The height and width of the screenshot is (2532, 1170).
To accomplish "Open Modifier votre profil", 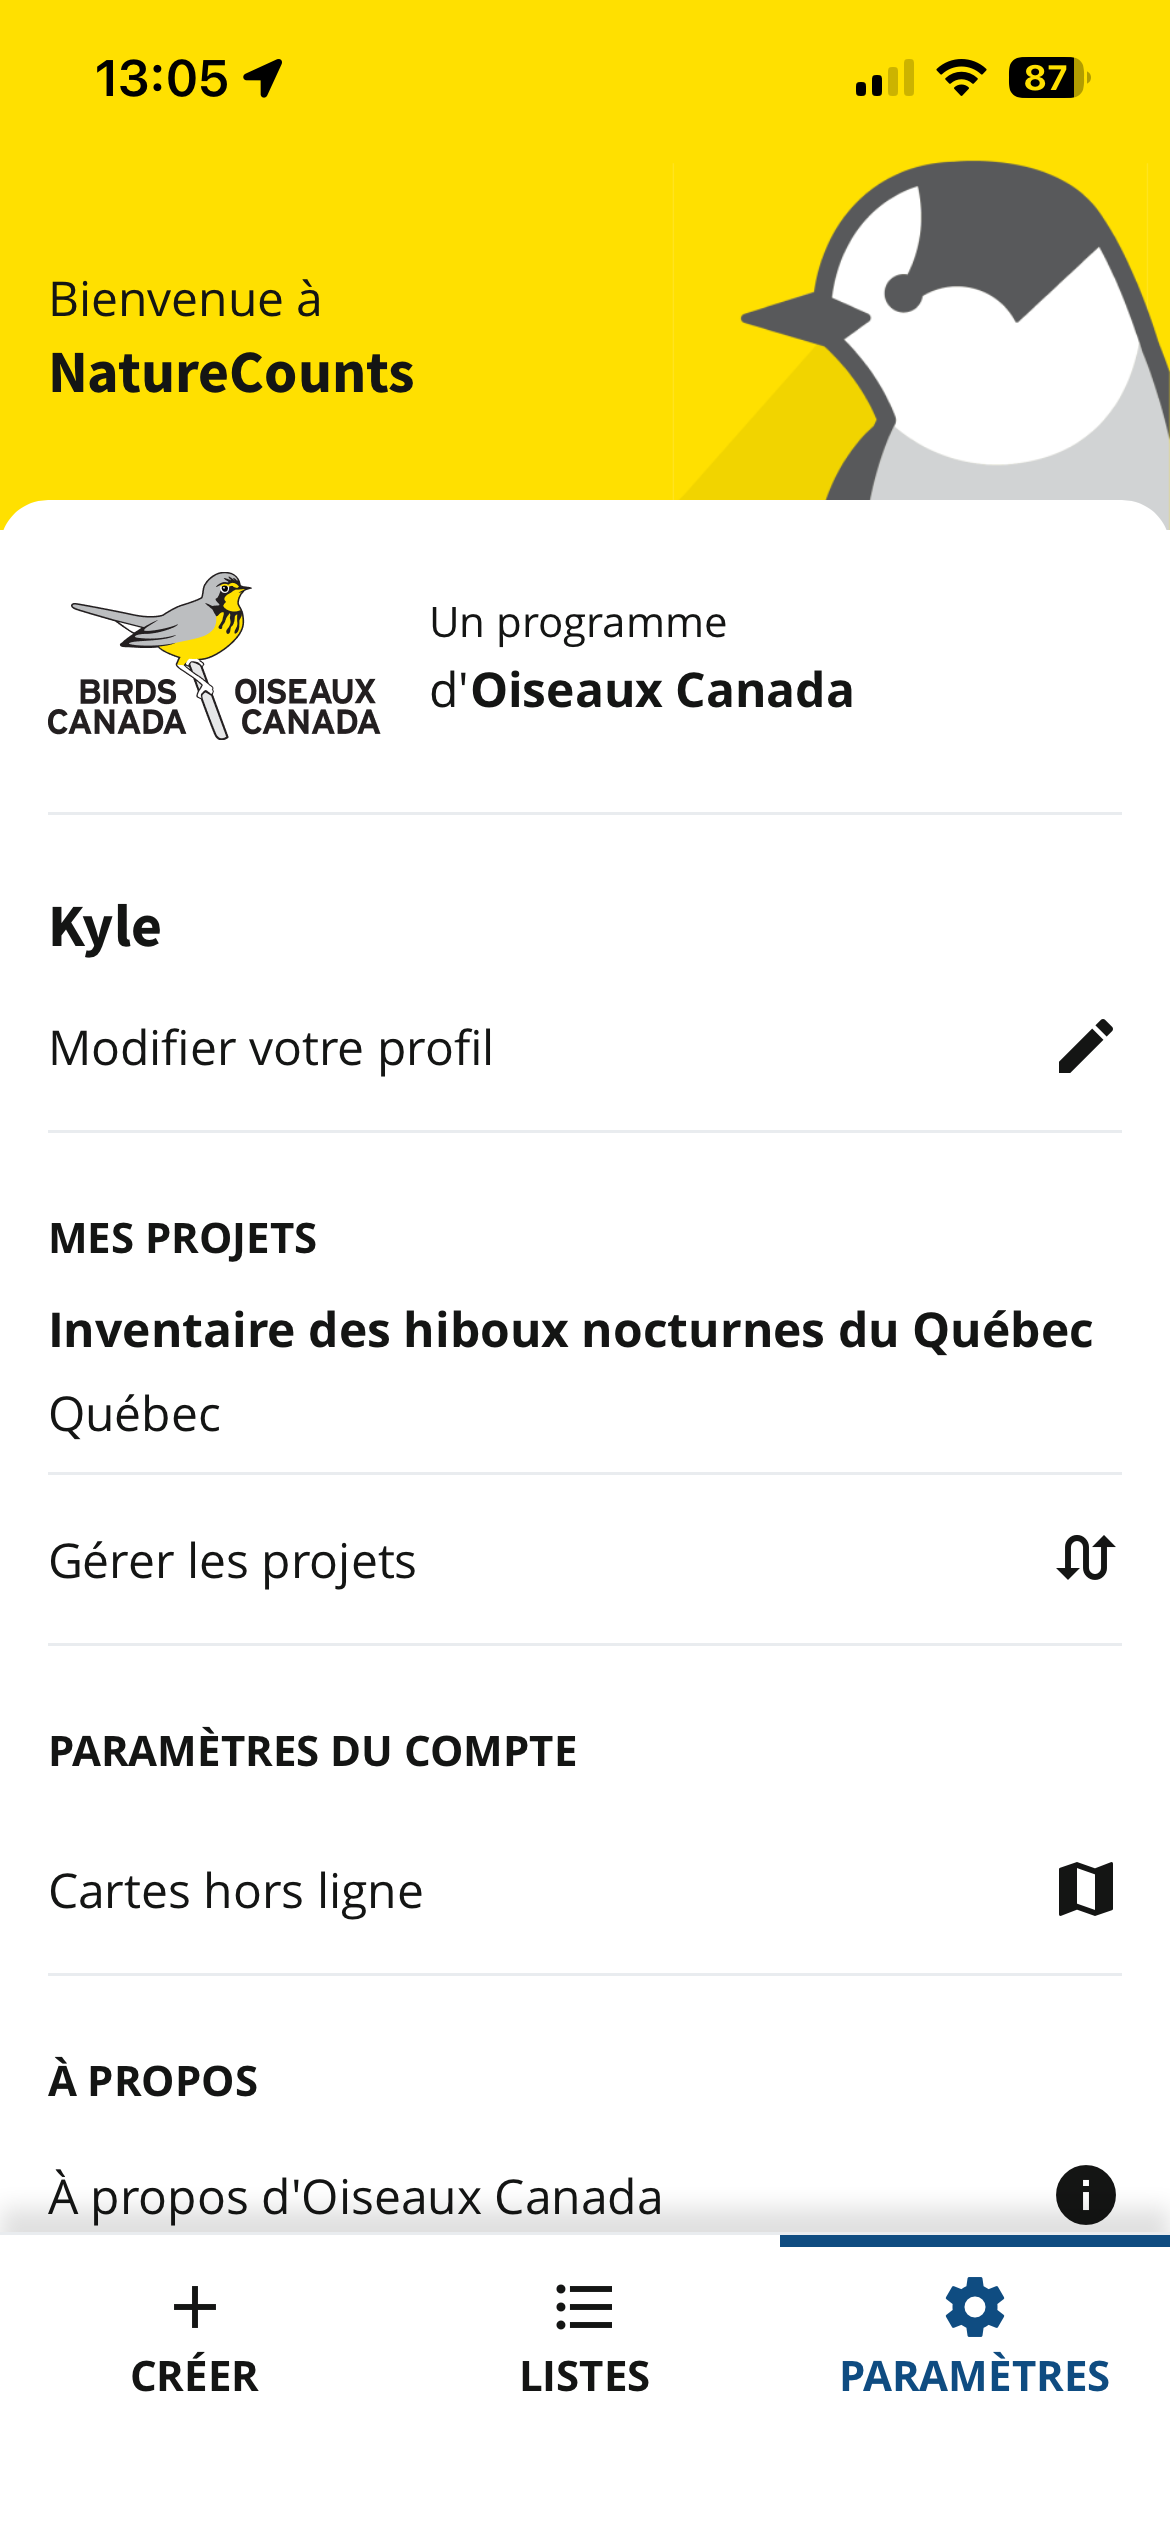I will pos(271,1048).
